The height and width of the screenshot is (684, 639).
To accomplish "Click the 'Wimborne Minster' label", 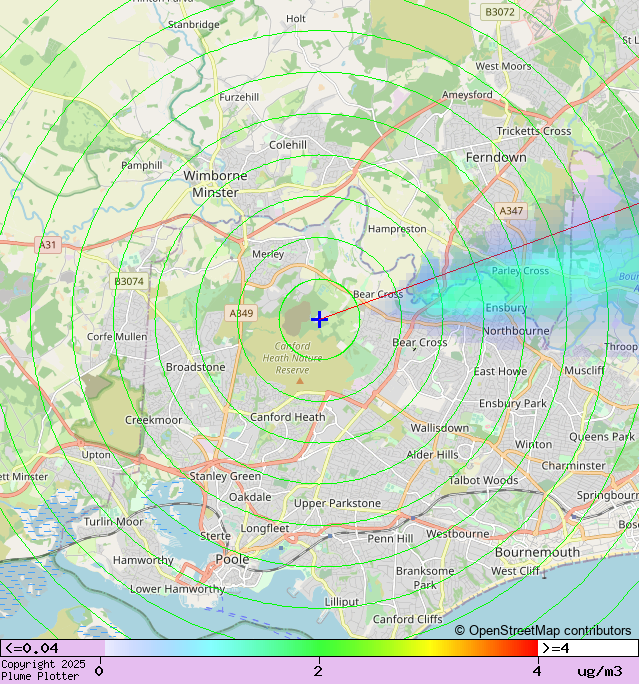I will pyautogui.click(x=215, y=184).
